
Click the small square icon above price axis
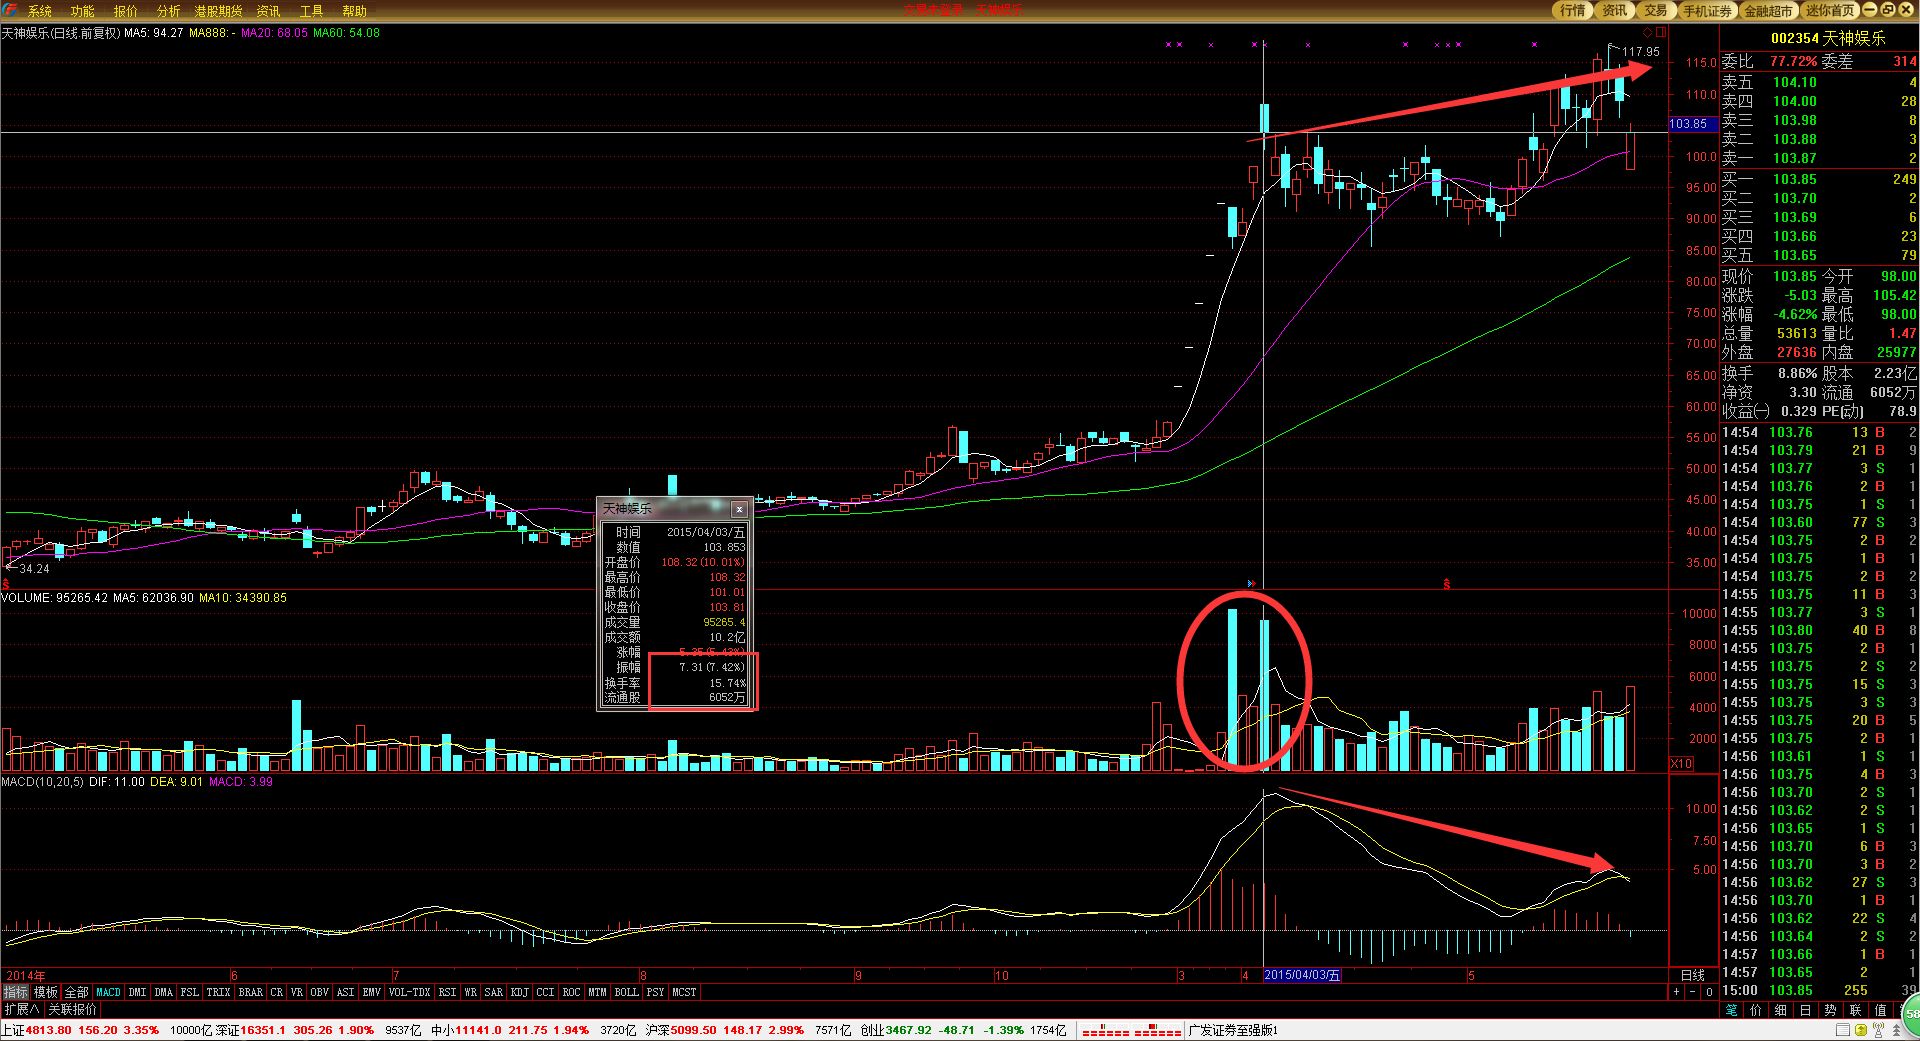coord(1661,32)
